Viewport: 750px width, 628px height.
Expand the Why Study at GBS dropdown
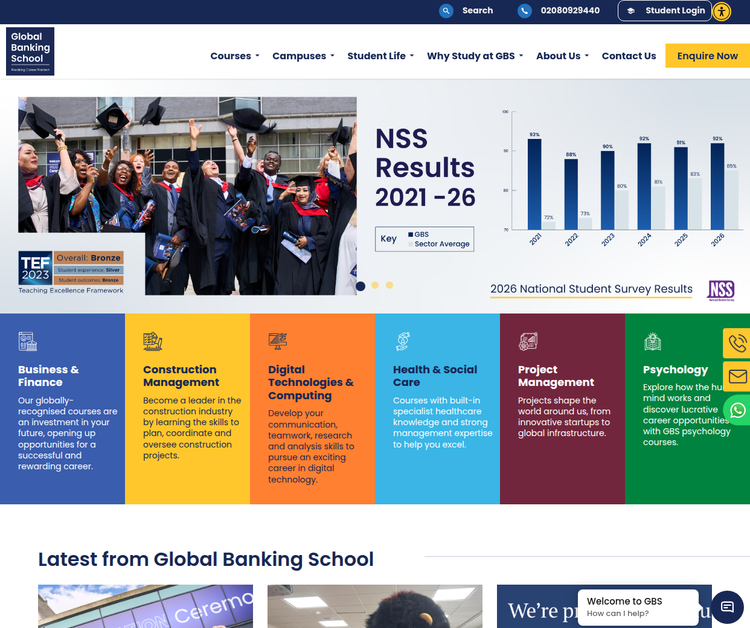click(475, 56)
